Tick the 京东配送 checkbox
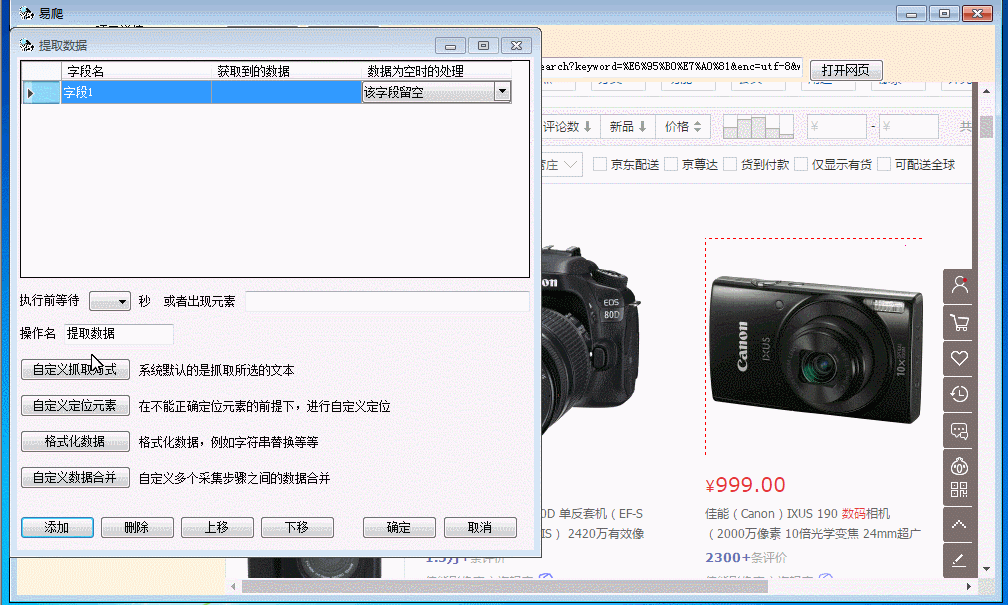Viewport: 1008px width, 605px height. pos(600,165)
